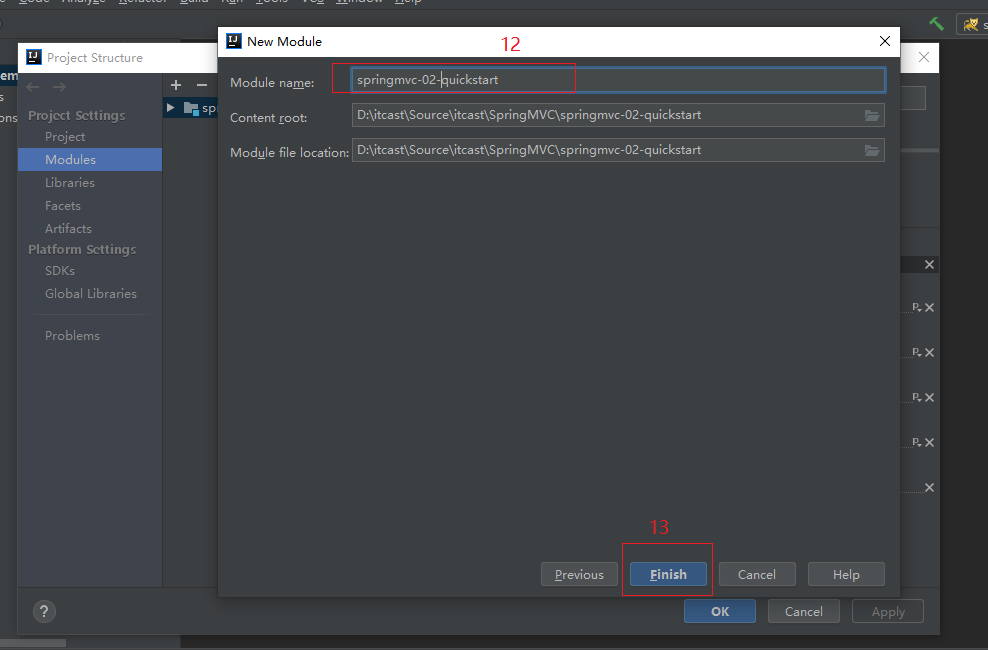
Task: Confirm Project Structure with OK
Action: [x=720, y=611]
